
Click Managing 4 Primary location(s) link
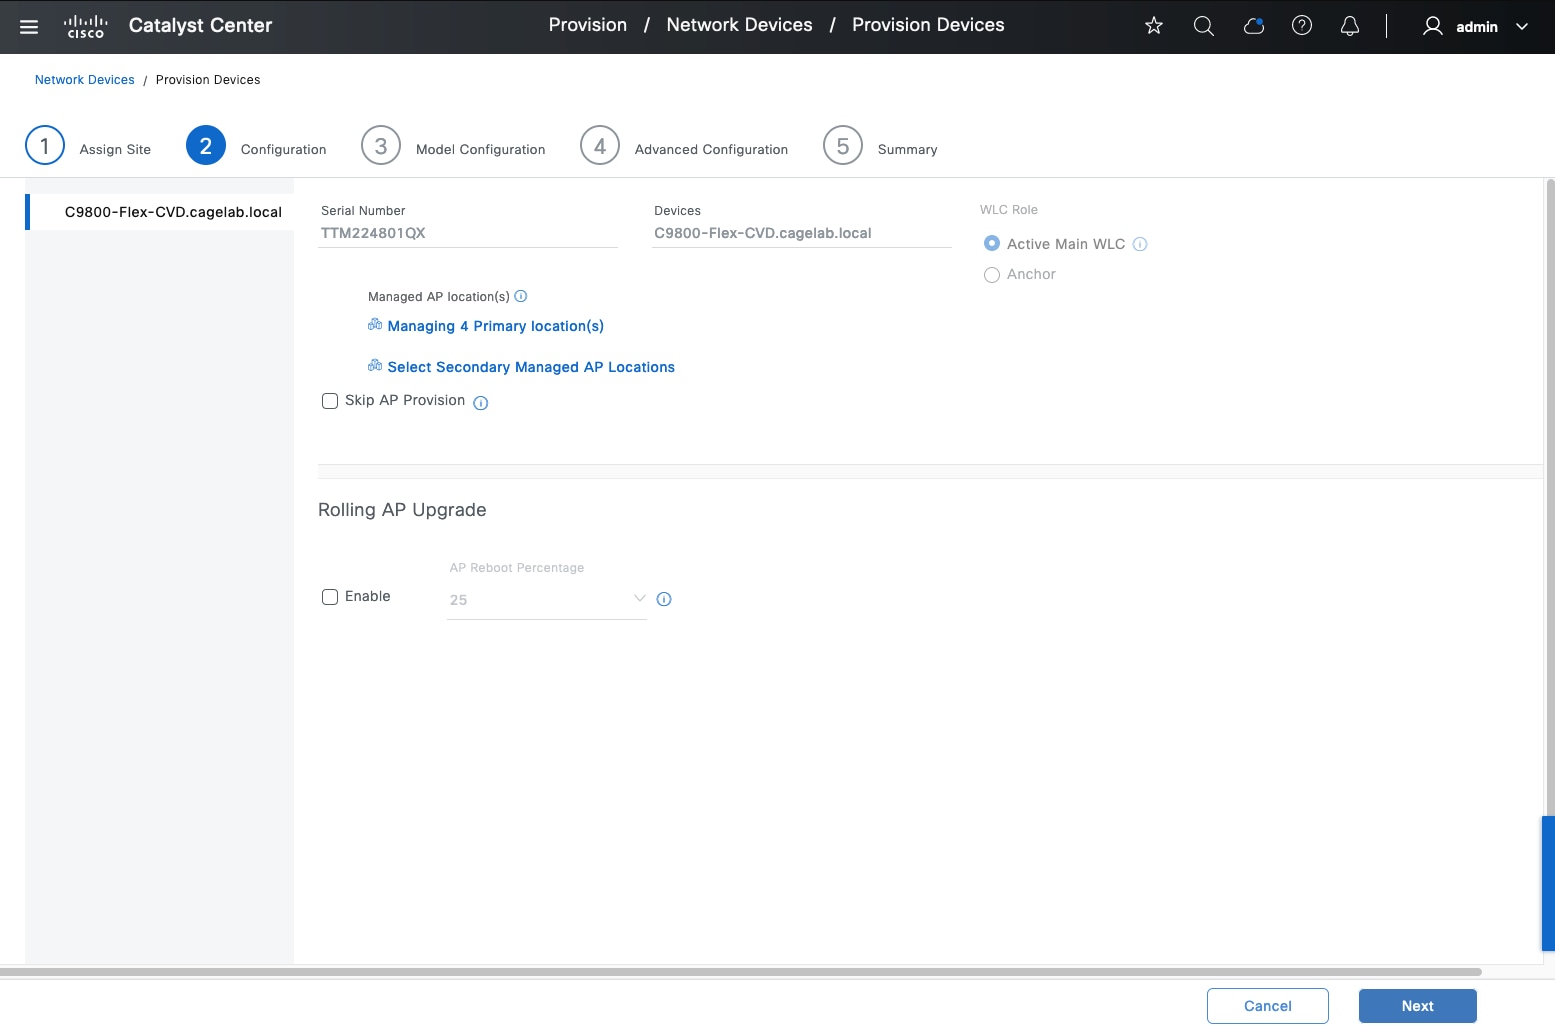click(495, 326)
